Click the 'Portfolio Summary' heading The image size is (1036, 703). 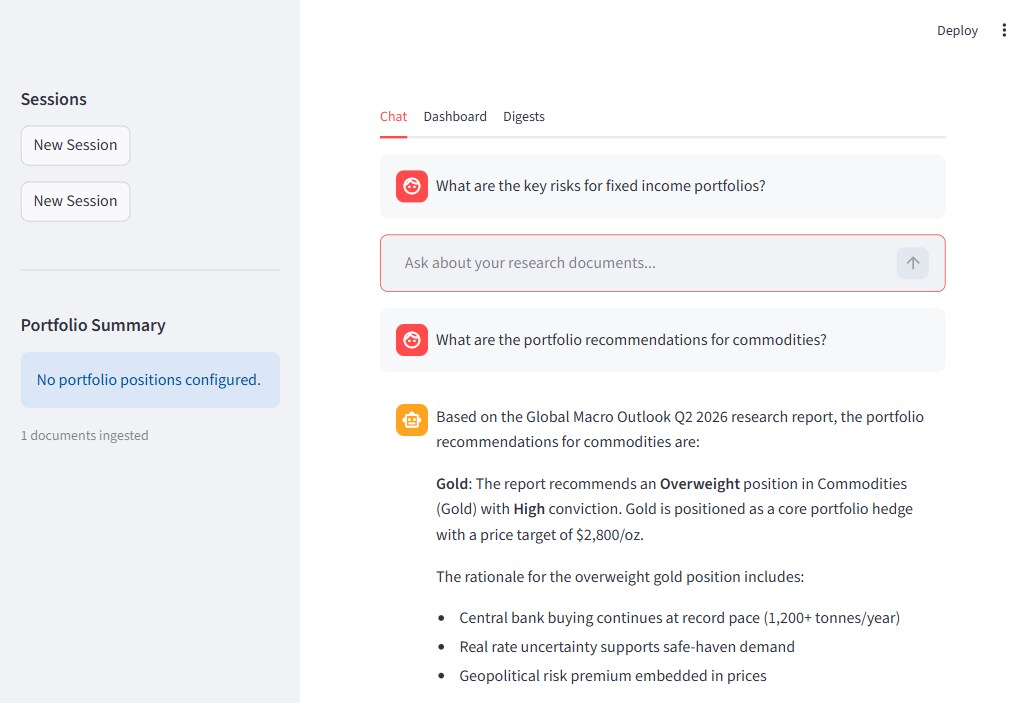click(x=93, y=325)
